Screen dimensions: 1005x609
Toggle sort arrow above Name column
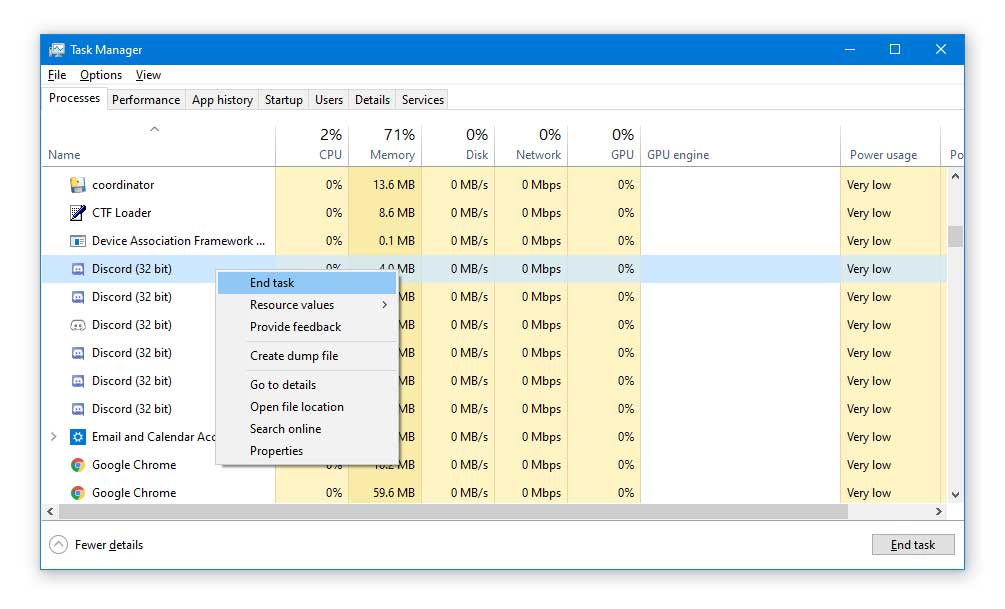pyautogui.click(x=154, y=129)
